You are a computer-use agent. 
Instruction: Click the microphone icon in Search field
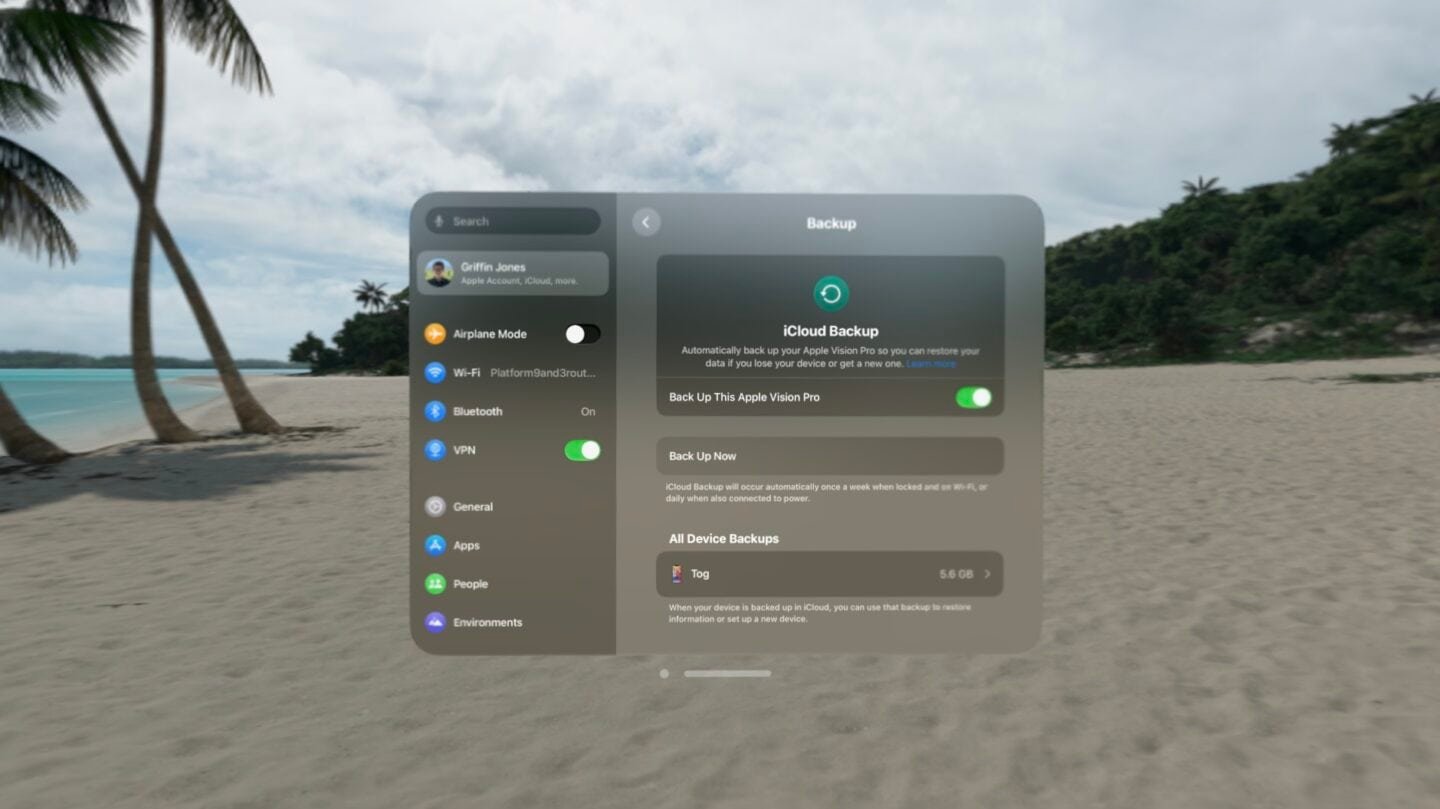tap(439, 221)
